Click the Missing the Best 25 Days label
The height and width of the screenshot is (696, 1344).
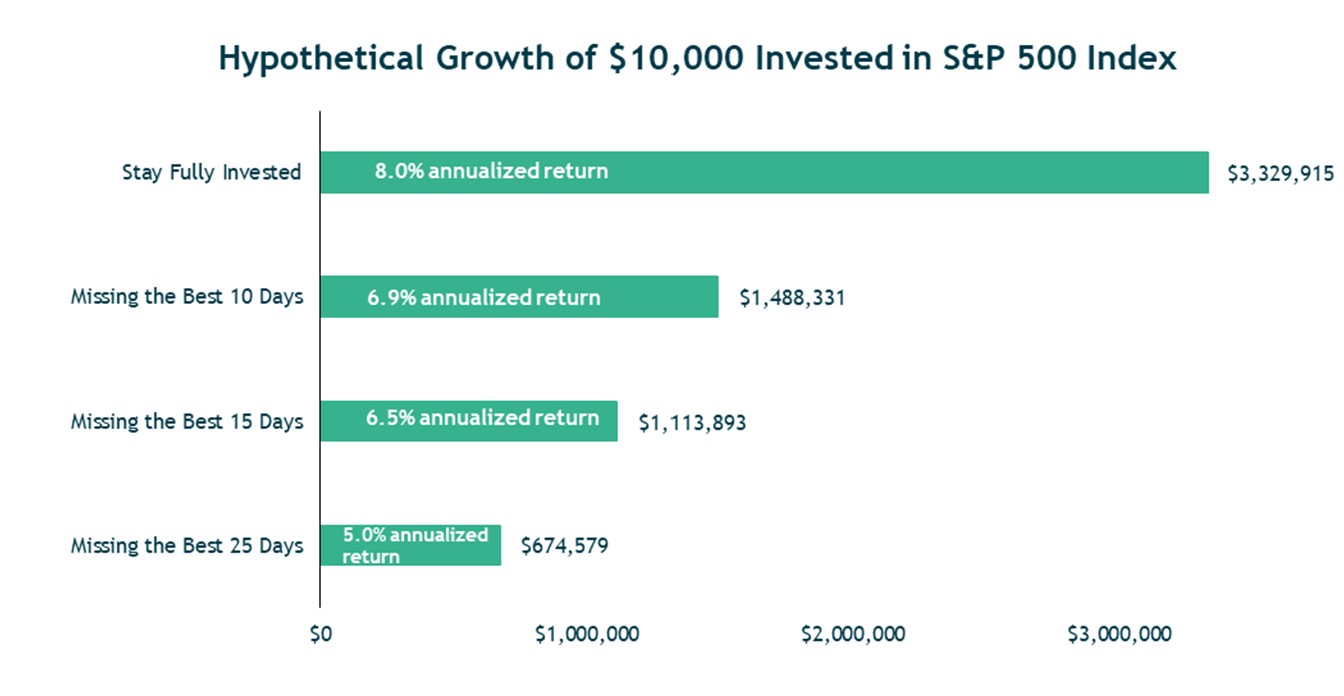pyautogui.click(x=186, y=545)
